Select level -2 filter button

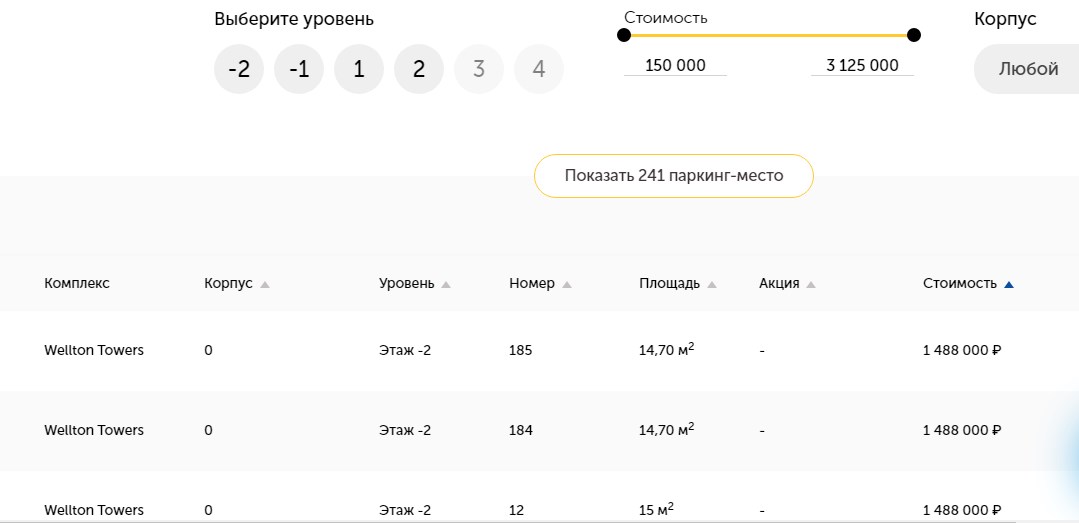click(239, 69)
